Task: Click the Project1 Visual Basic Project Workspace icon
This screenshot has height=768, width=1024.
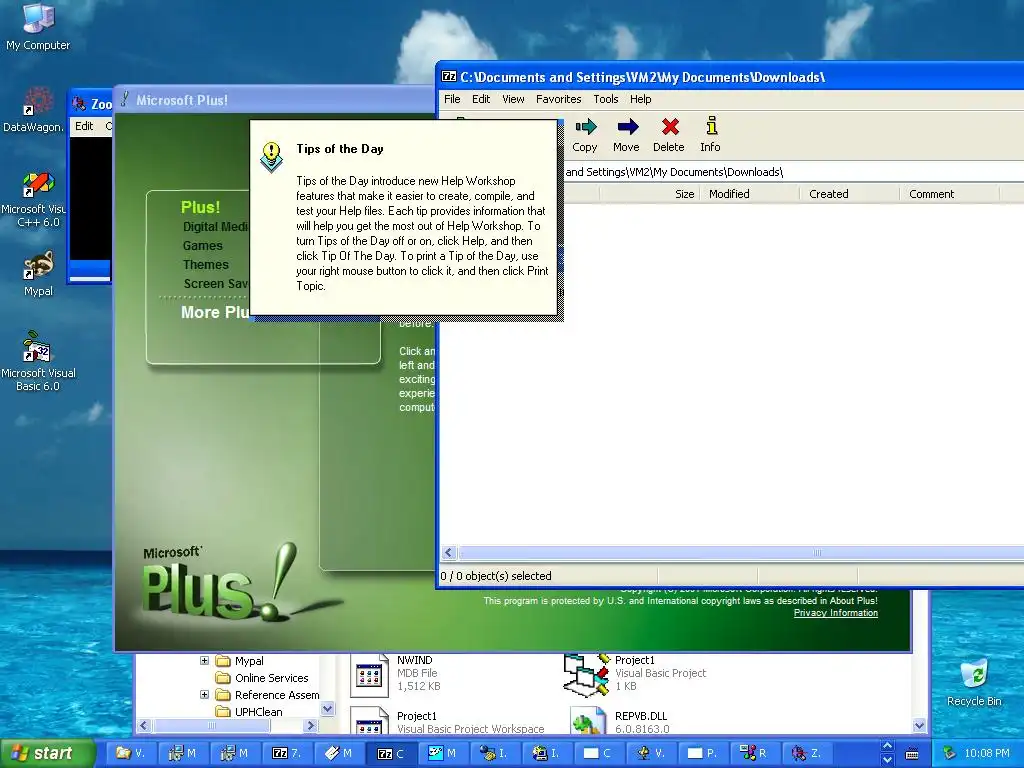Action: (369, 721)
